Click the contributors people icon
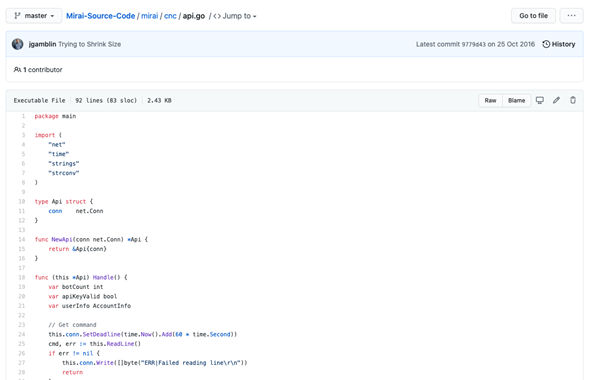602x380 pixels. (17, 69)
